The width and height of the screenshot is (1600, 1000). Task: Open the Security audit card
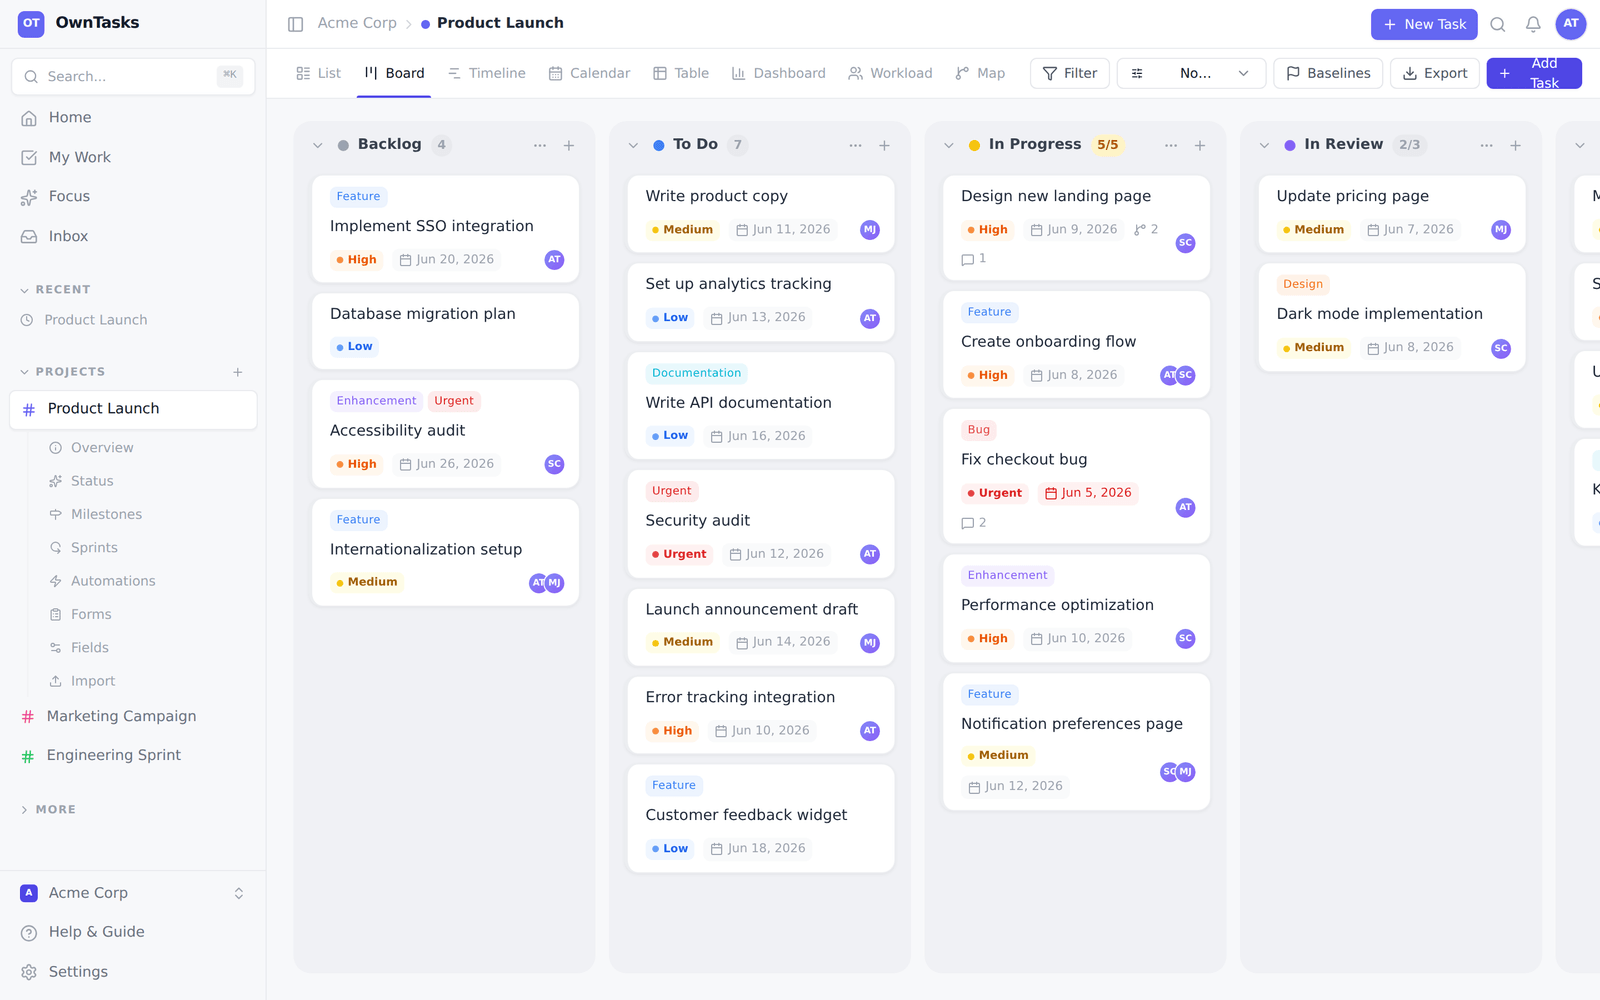click(x=761, y=524)
